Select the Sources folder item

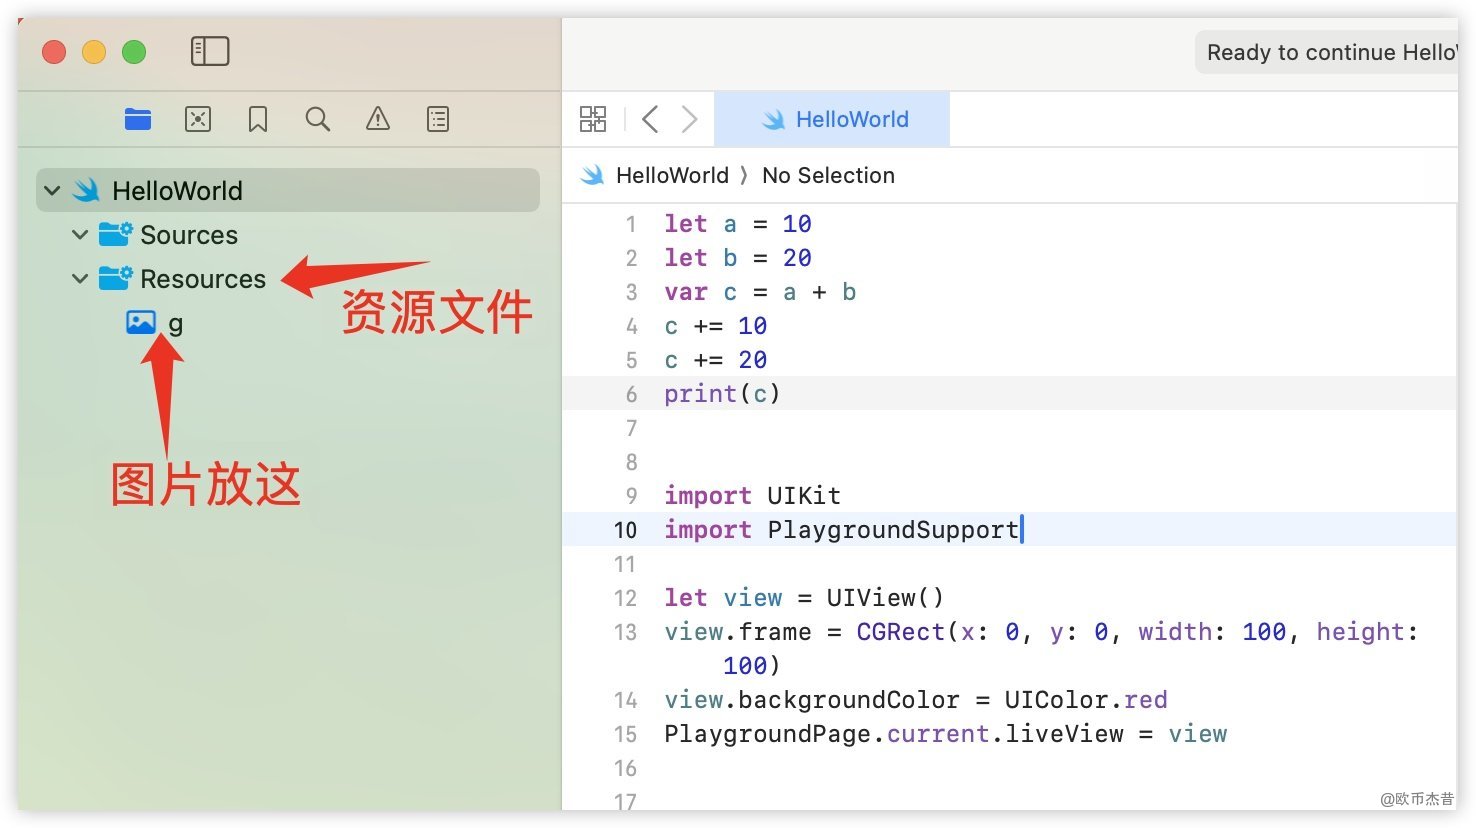[x=188, y=235]
